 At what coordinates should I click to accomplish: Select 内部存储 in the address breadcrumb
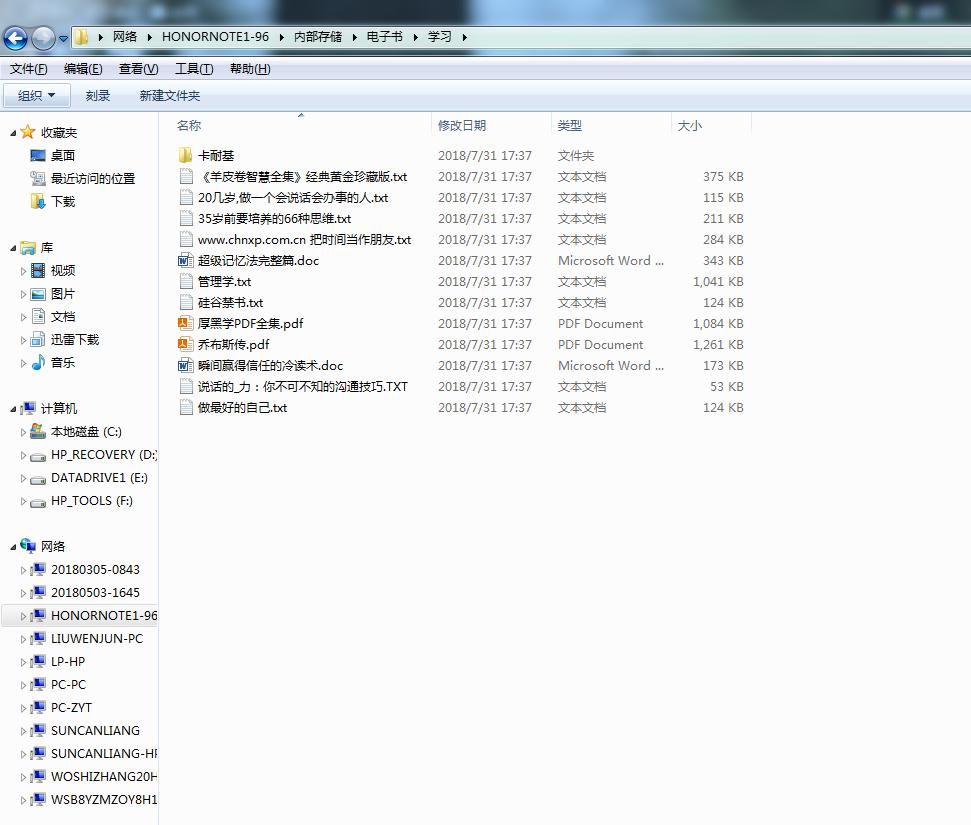point(318,37)
